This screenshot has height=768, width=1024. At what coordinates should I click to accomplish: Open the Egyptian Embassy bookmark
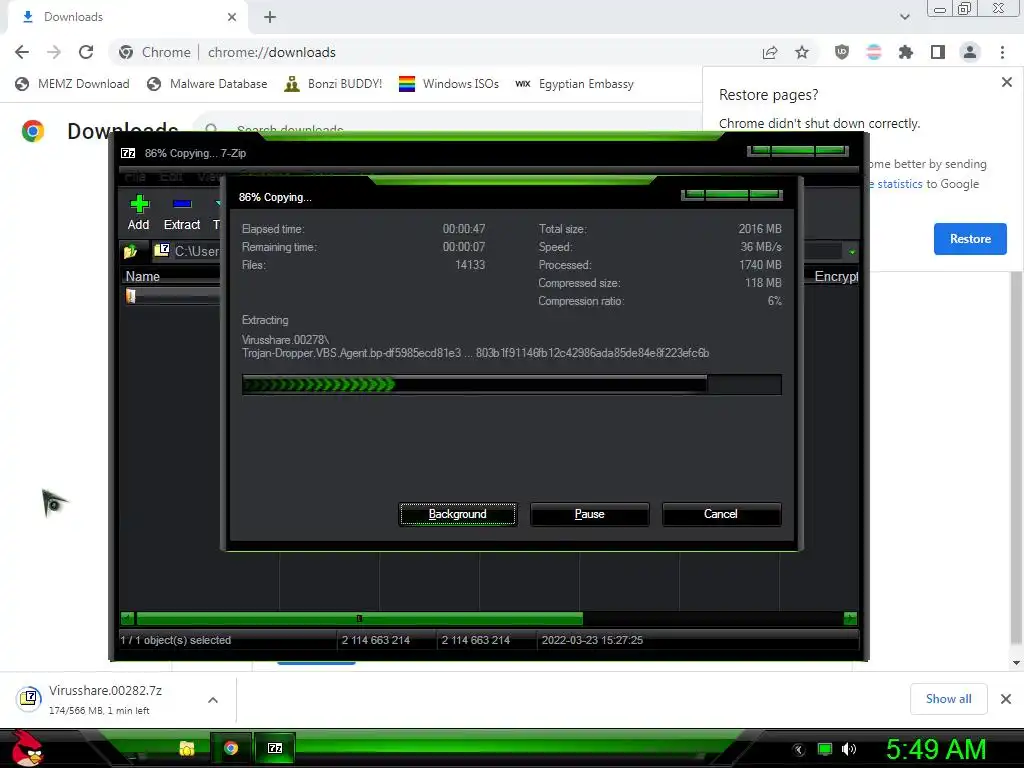[x=575, y=84]
